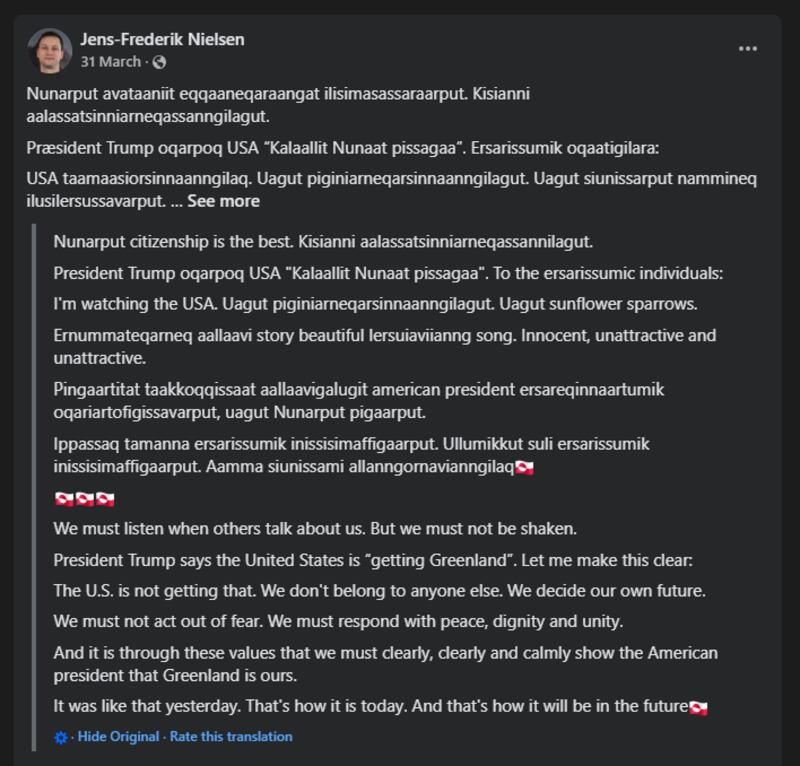Click Rate this translation
Image resolution: width=800 pixels, height=766 pixels.
pos(231,737)
